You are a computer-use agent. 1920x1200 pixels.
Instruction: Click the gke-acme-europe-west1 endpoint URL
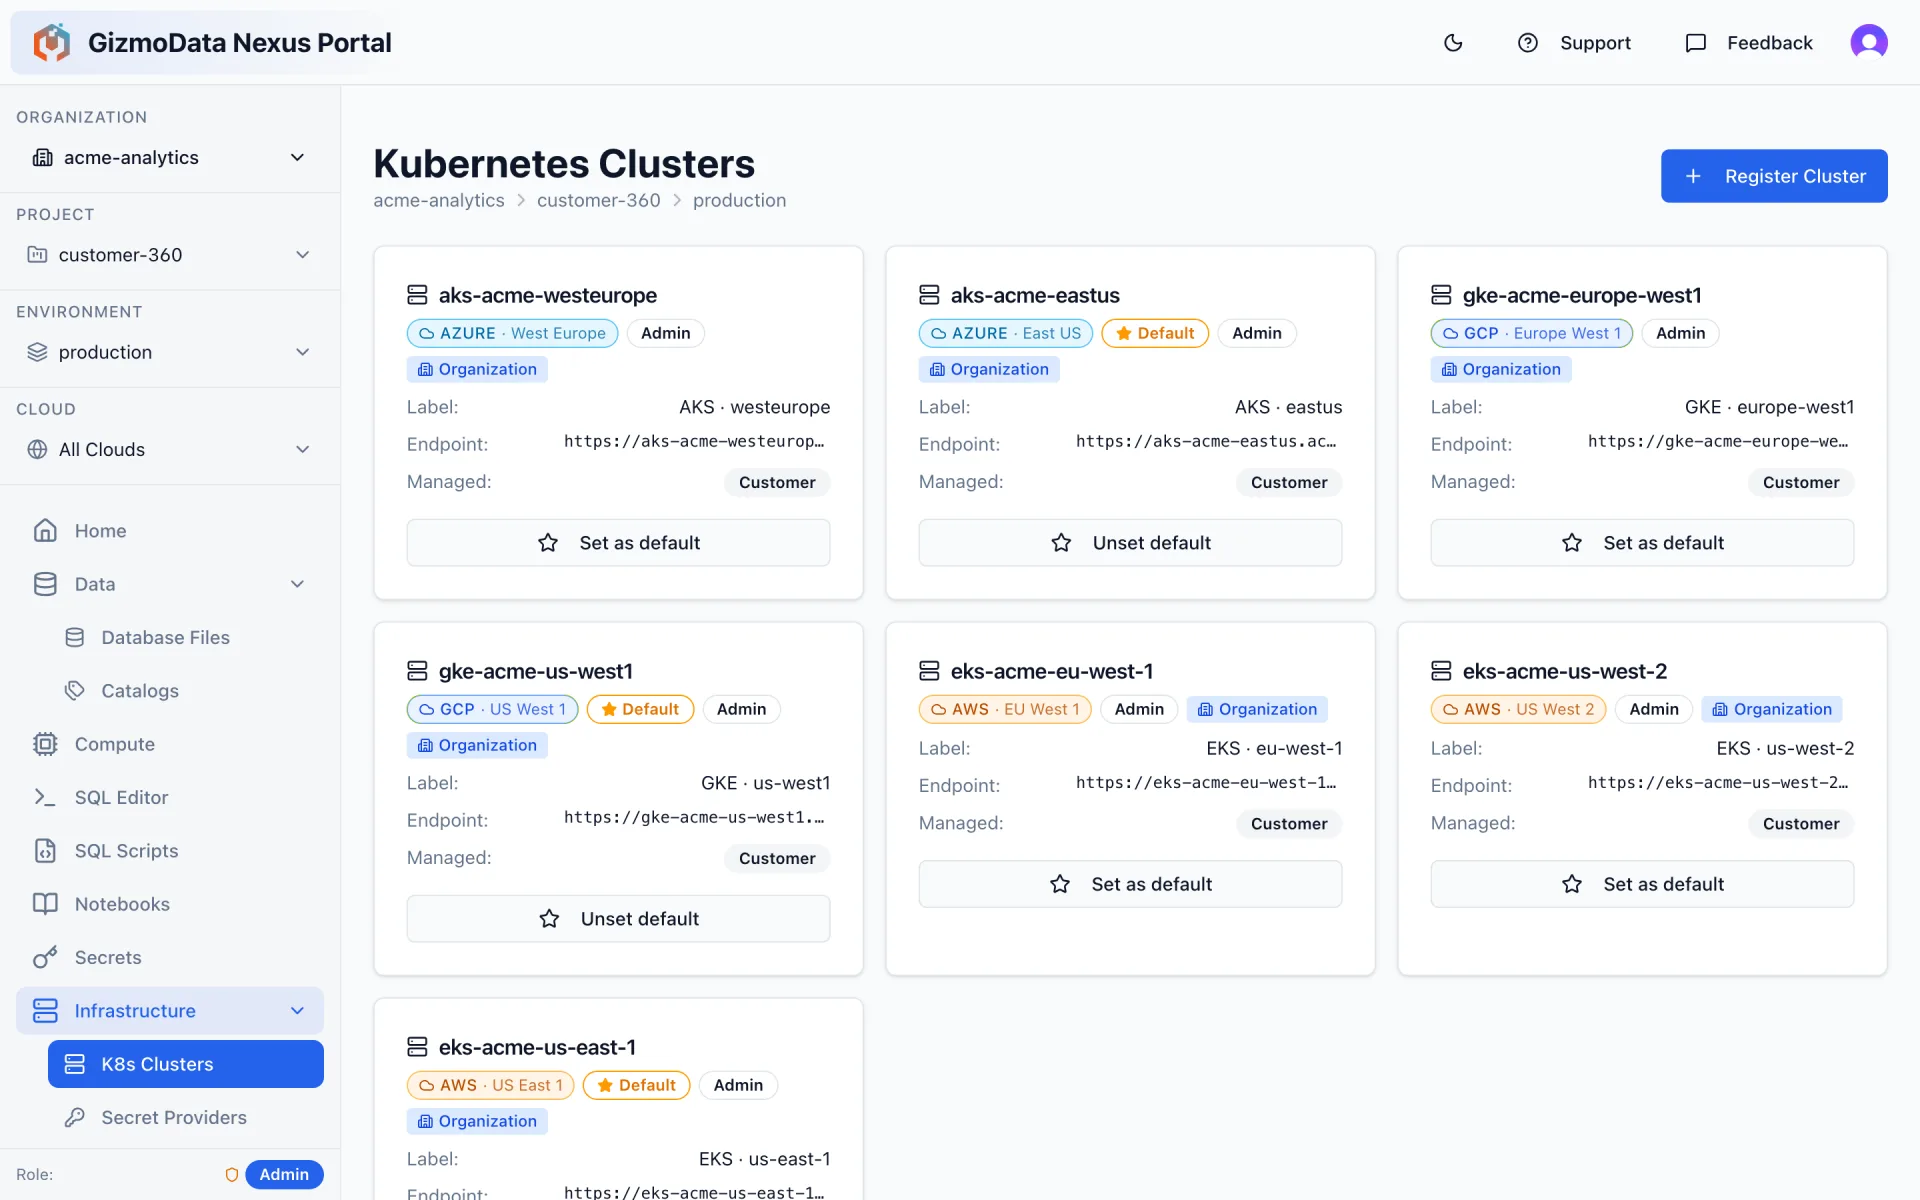1718,441
